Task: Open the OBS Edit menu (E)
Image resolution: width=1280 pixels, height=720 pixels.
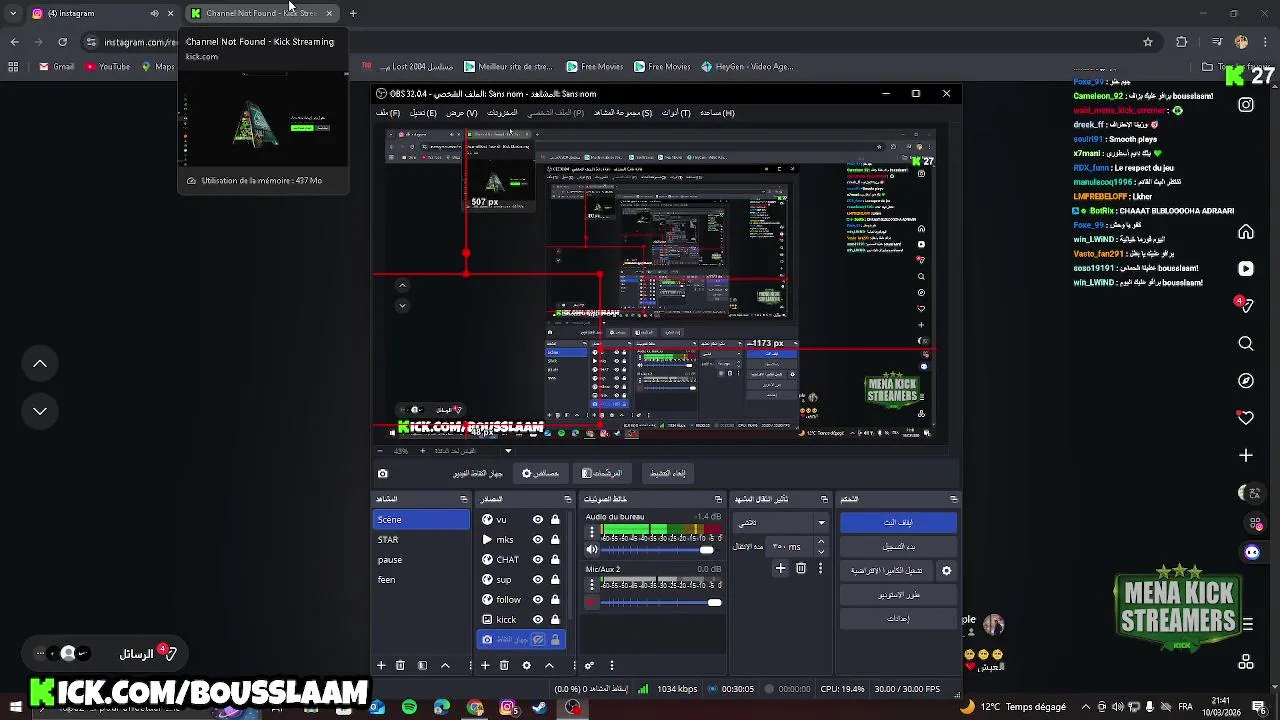Action: click(423, 113)
